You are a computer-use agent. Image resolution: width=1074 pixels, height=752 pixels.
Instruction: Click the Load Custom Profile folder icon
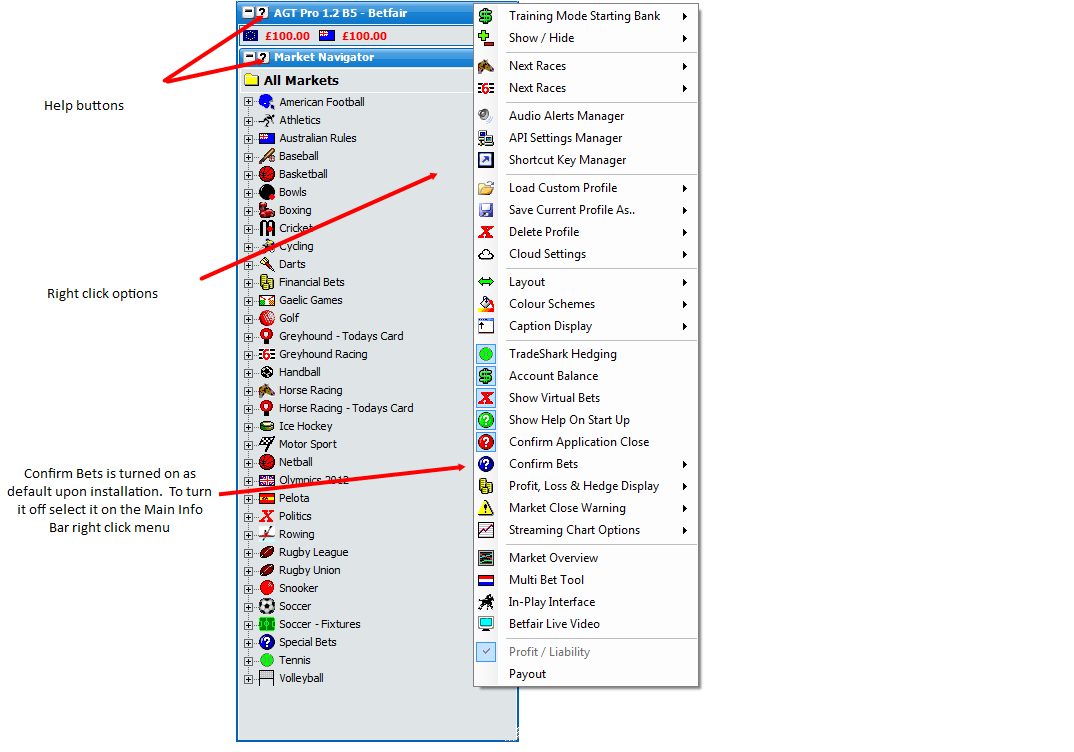486,188
